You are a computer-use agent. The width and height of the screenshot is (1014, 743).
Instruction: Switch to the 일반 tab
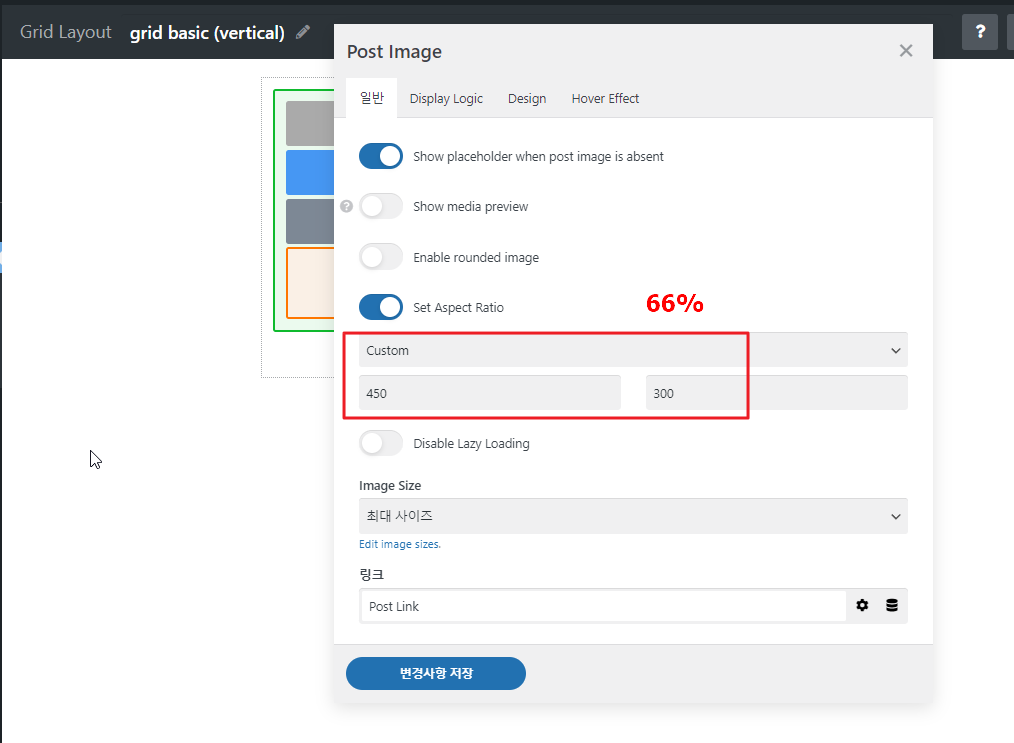coord(372,98)
